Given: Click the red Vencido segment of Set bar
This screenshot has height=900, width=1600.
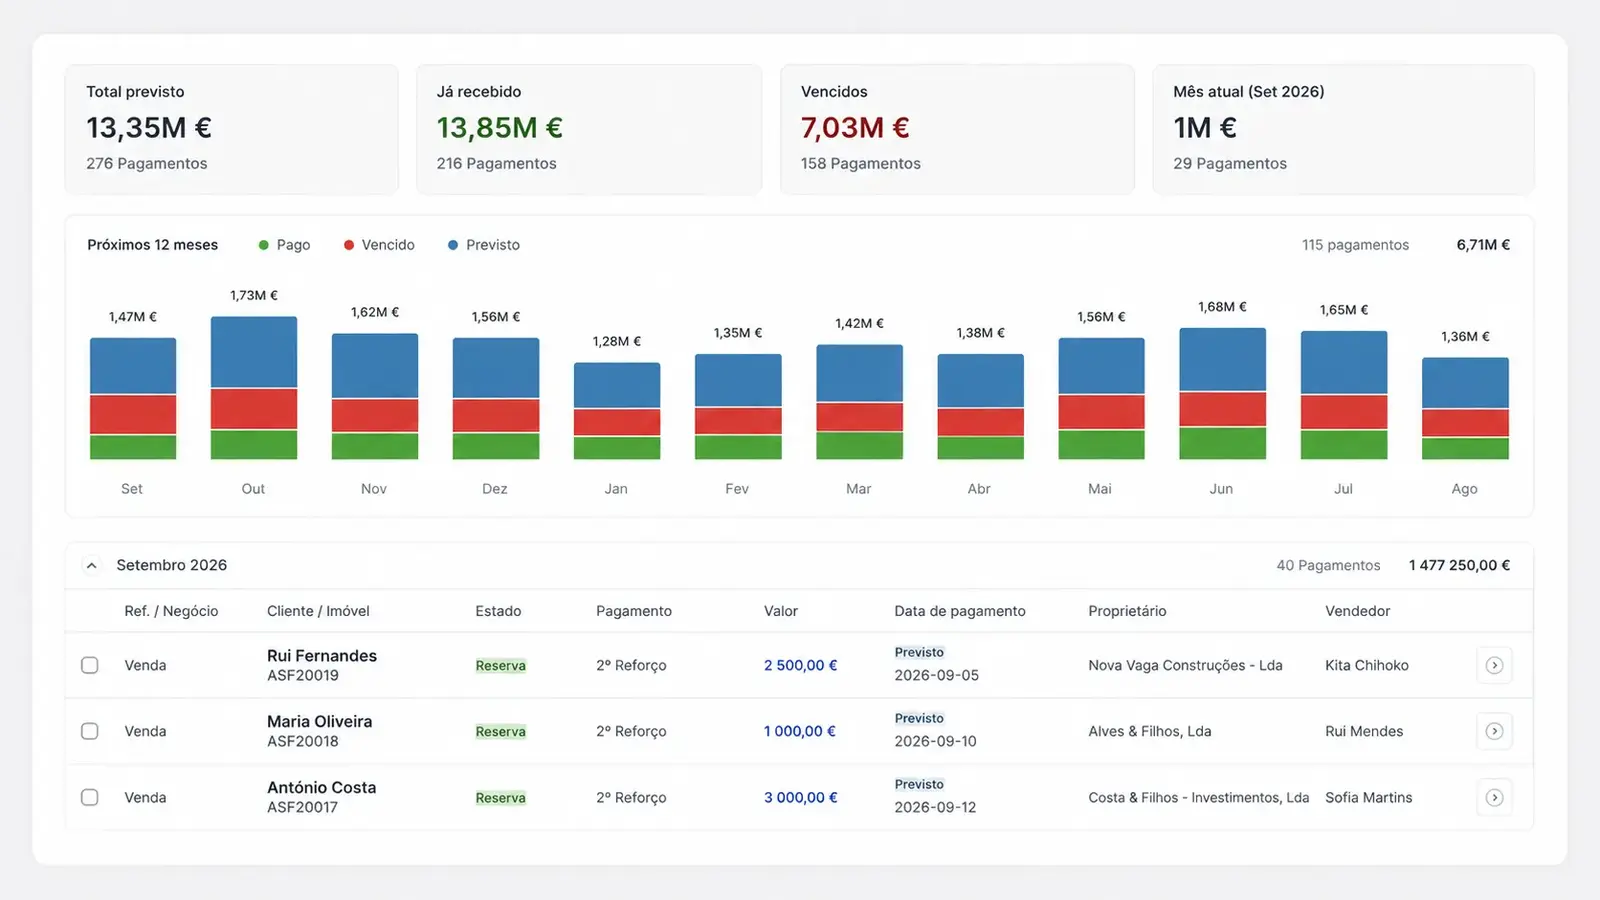Looking at the screenshot, I should 133,414.
